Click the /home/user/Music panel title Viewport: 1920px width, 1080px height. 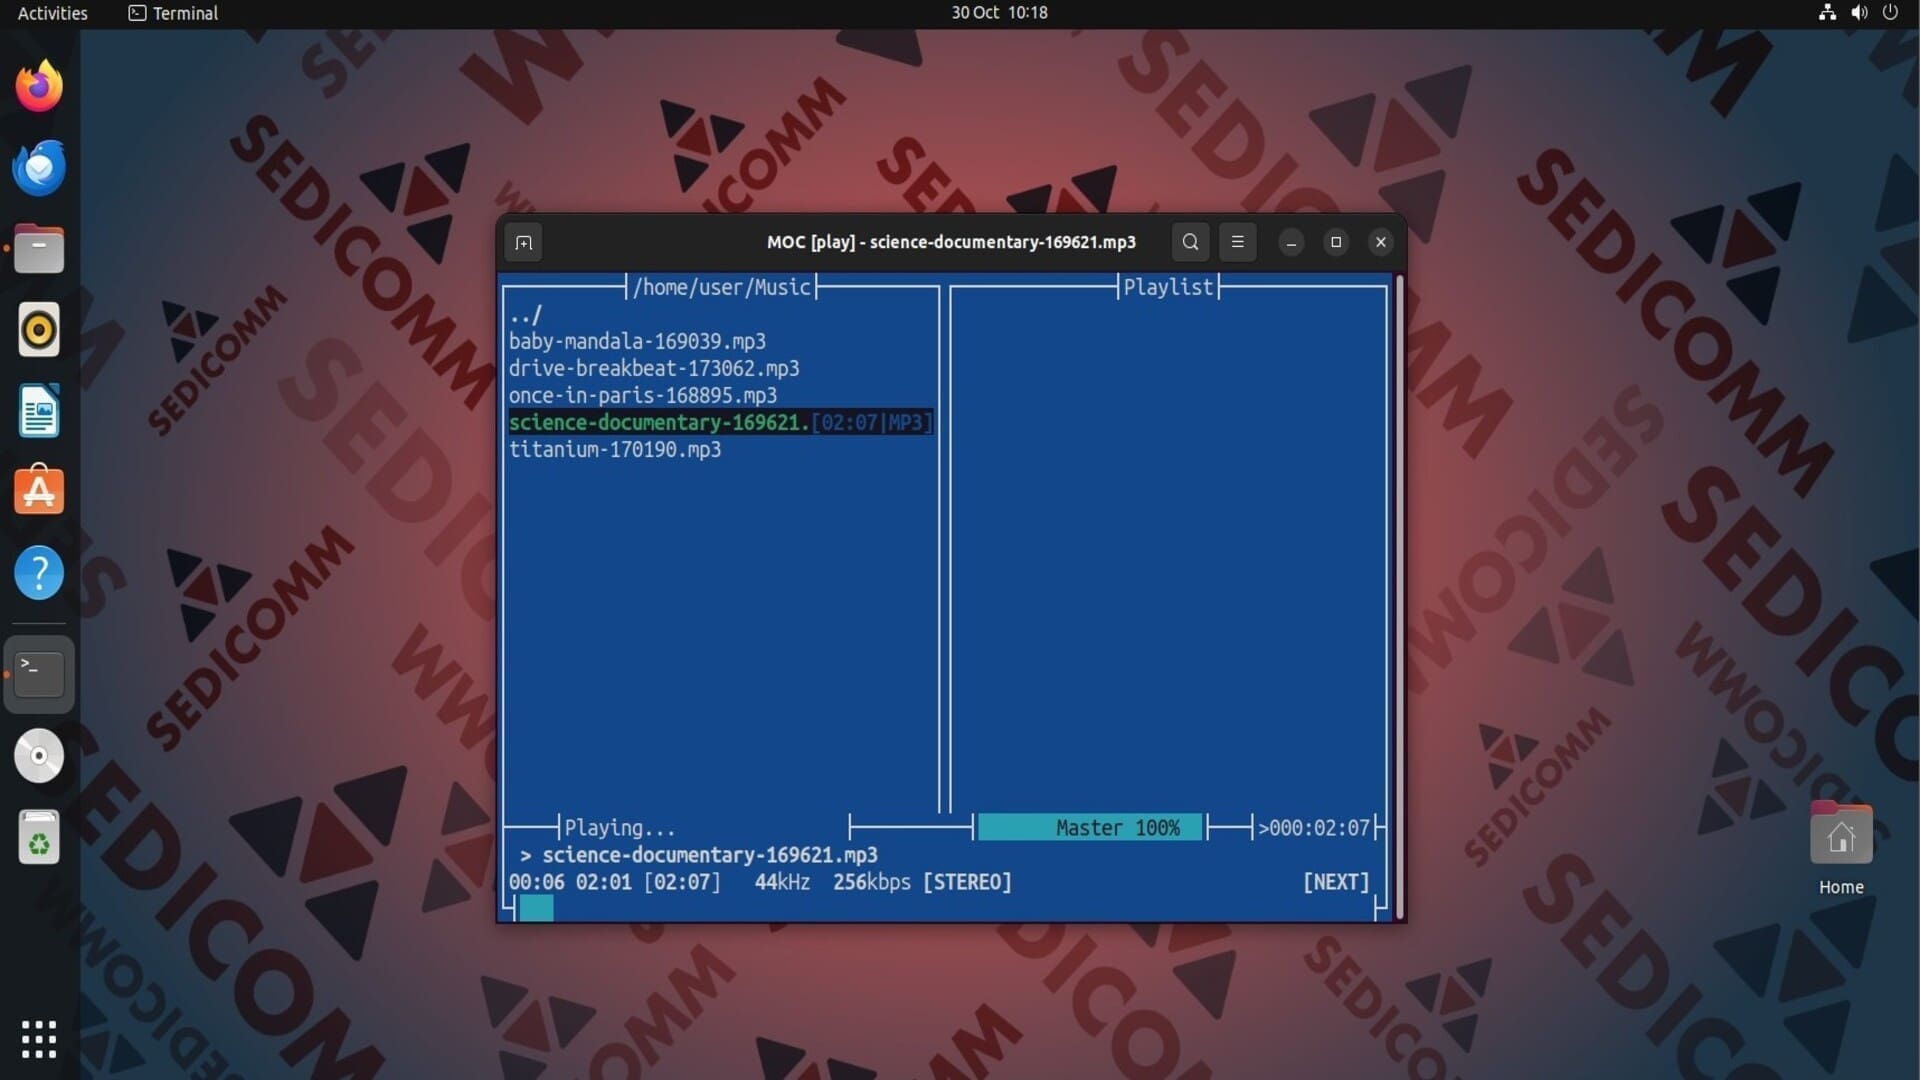click(x=721, y=288)
